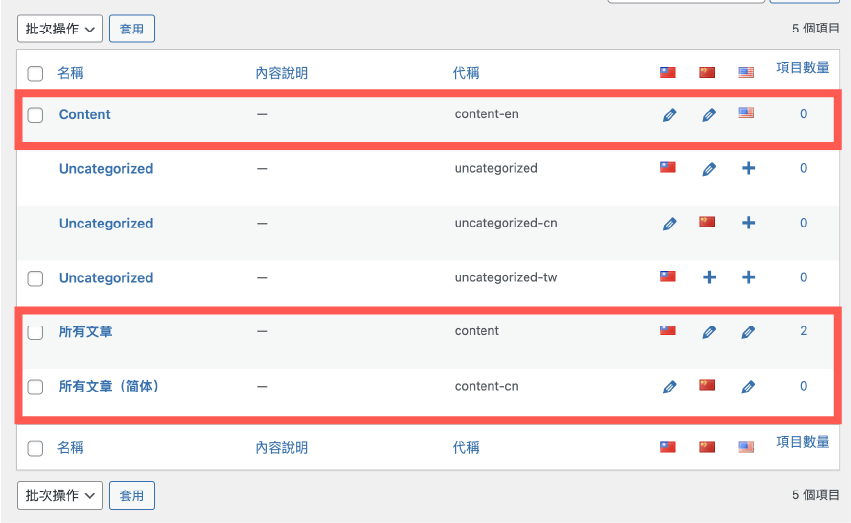Screen dimensions: 851x523
Task: Edit English translation of 所有文章（简体）
Action: point(747,386)
